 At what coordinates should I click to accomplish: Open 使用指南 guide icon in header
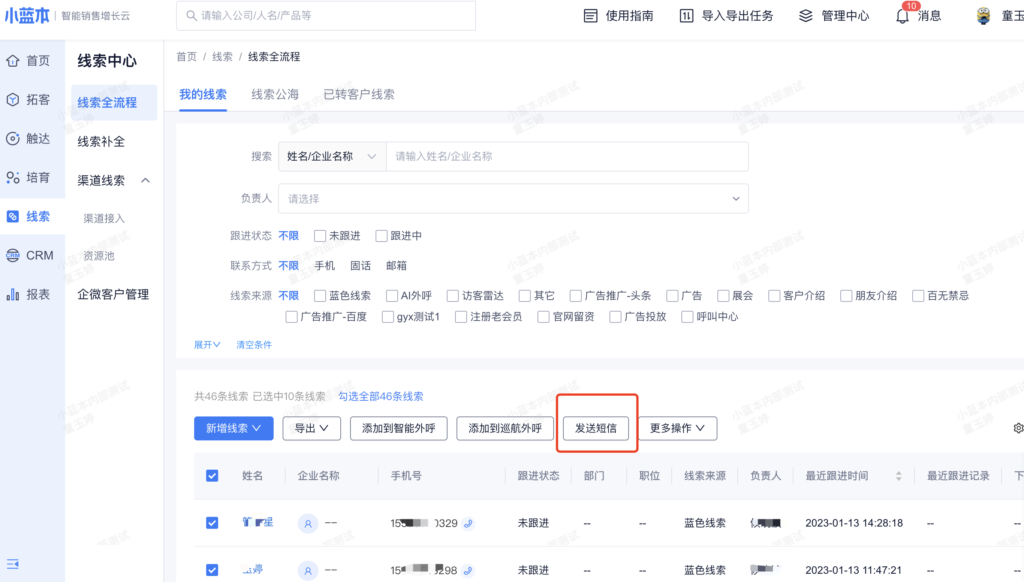[x=590, y=16]
